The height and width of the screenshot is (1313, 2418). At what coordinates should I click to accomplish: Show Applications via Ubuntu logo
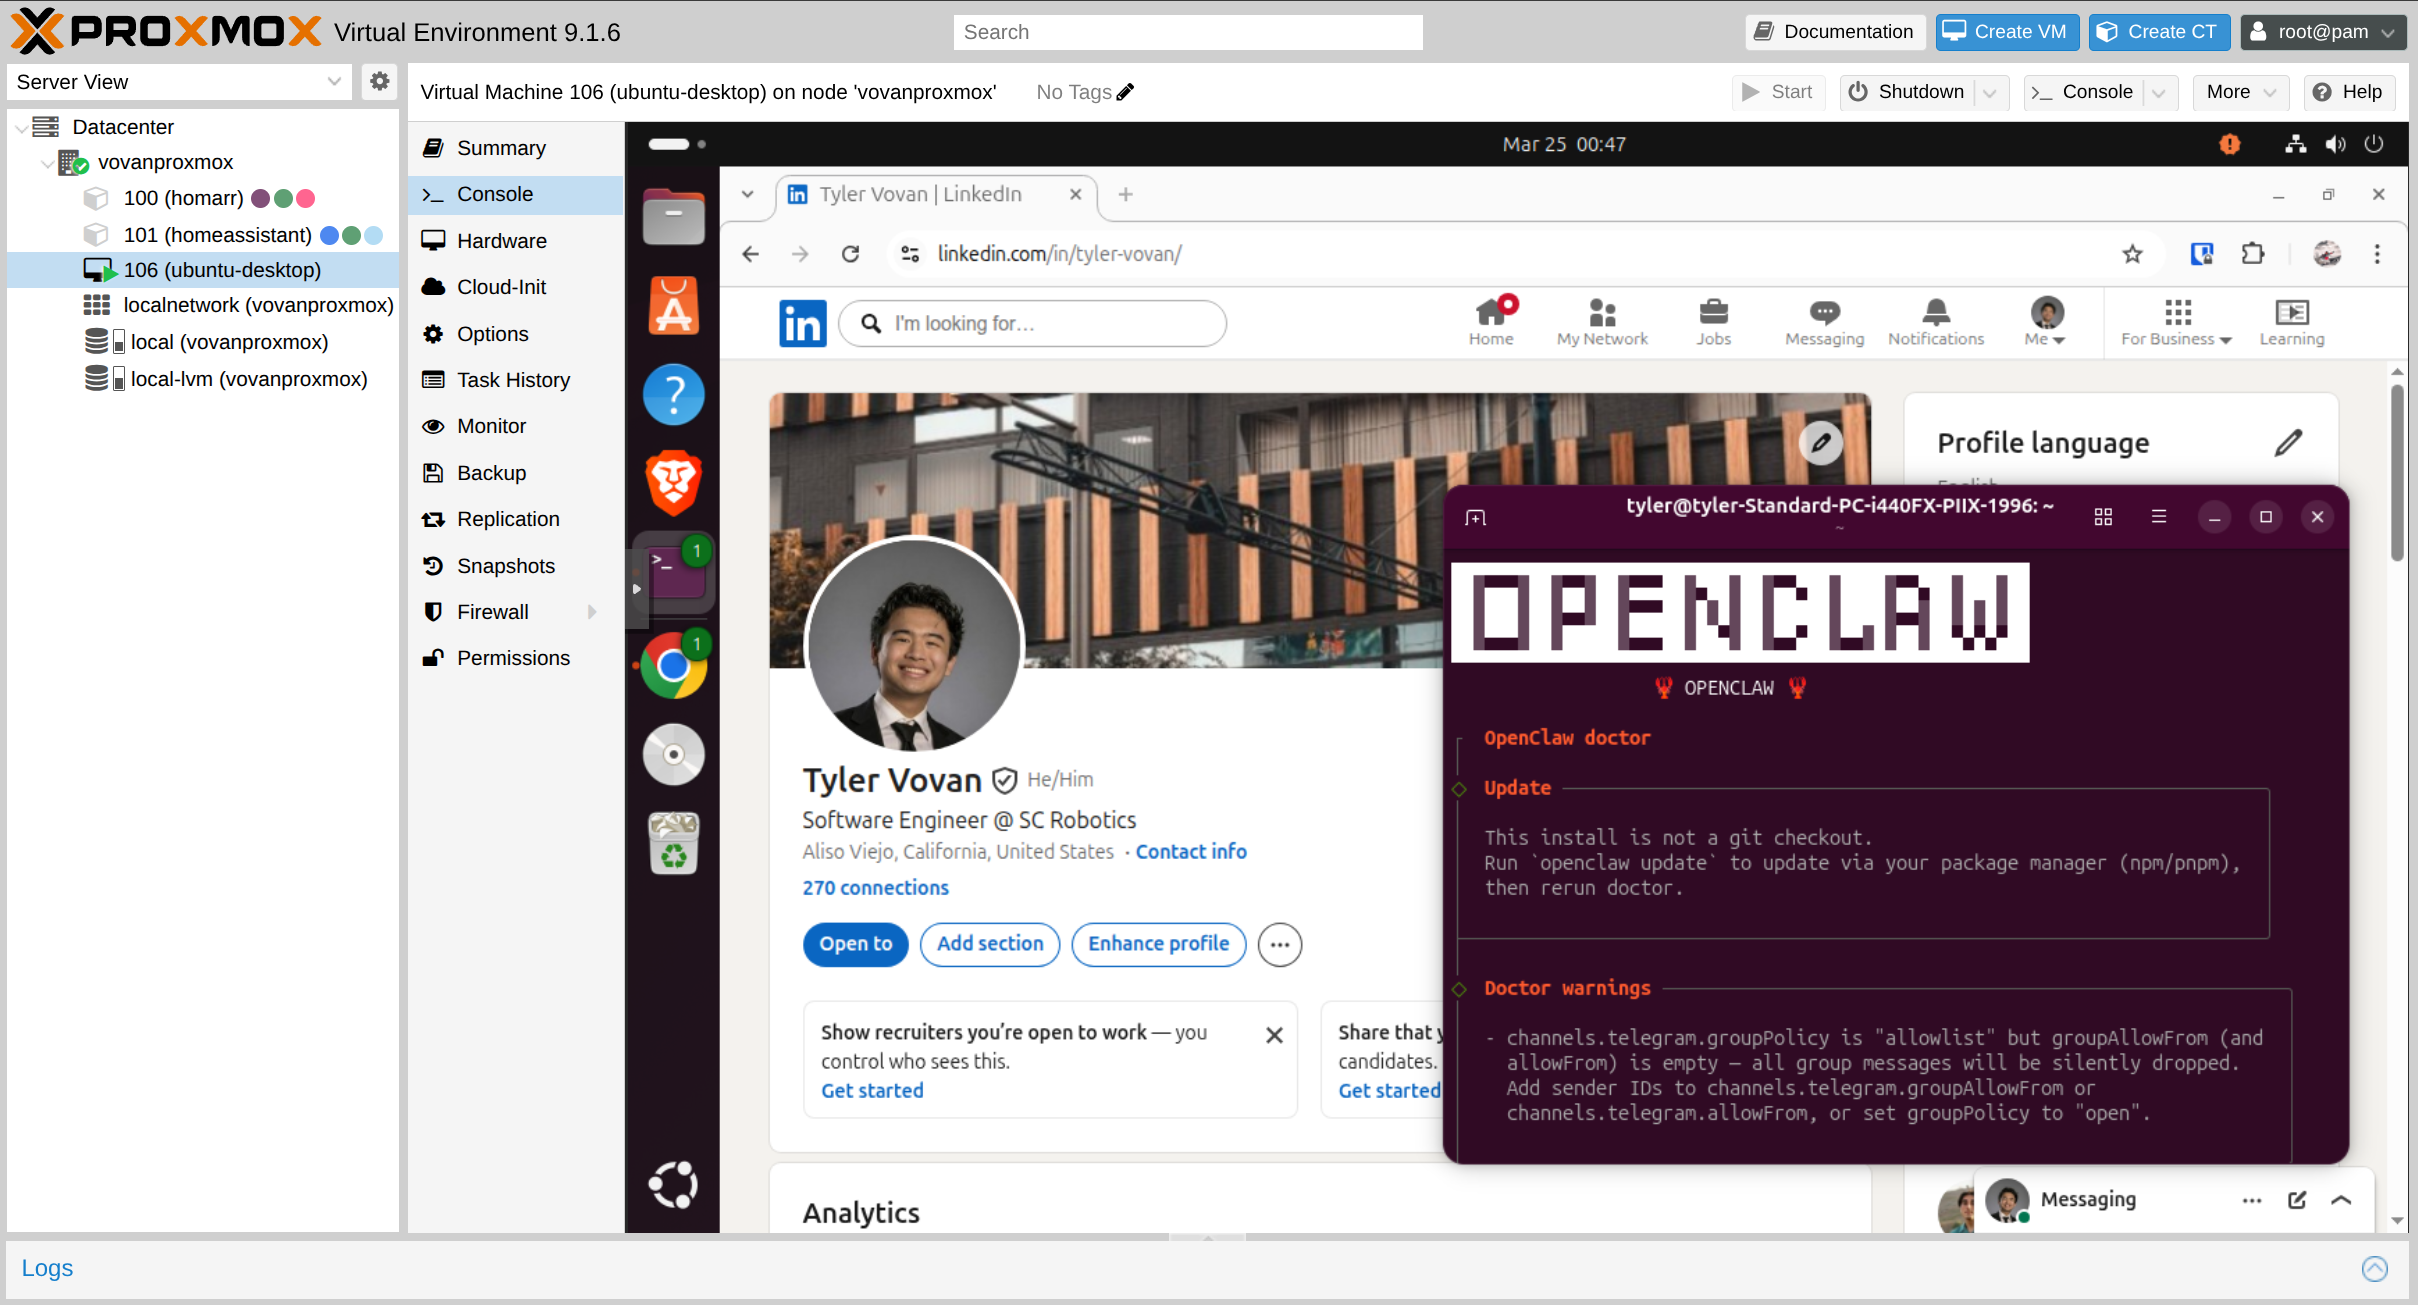point(673,1184)
